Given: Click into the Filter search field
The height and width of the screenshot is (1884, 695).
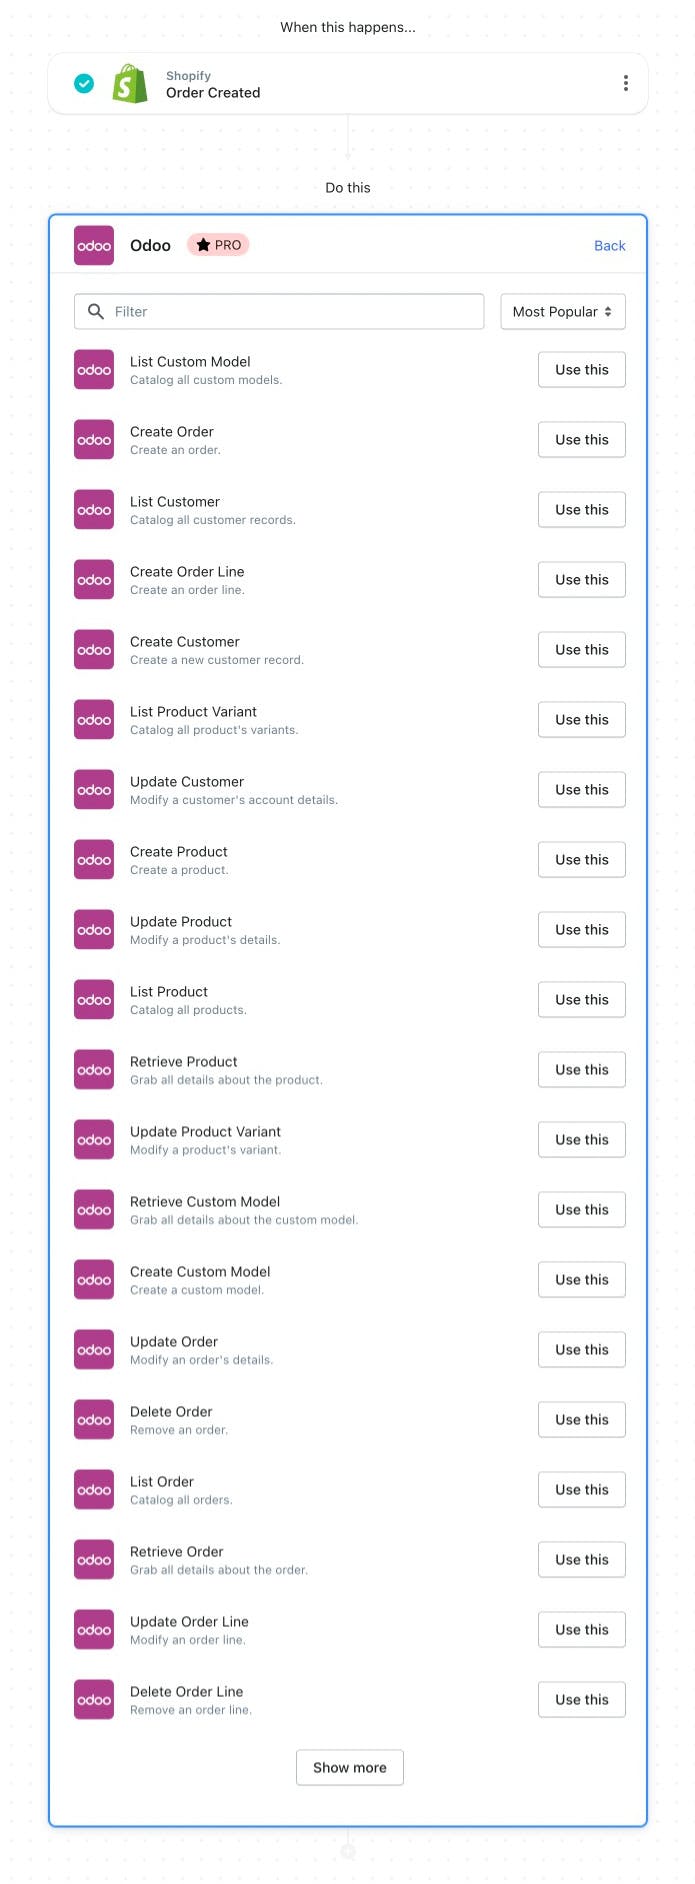Looking at the screenshot, I should 279,312.
